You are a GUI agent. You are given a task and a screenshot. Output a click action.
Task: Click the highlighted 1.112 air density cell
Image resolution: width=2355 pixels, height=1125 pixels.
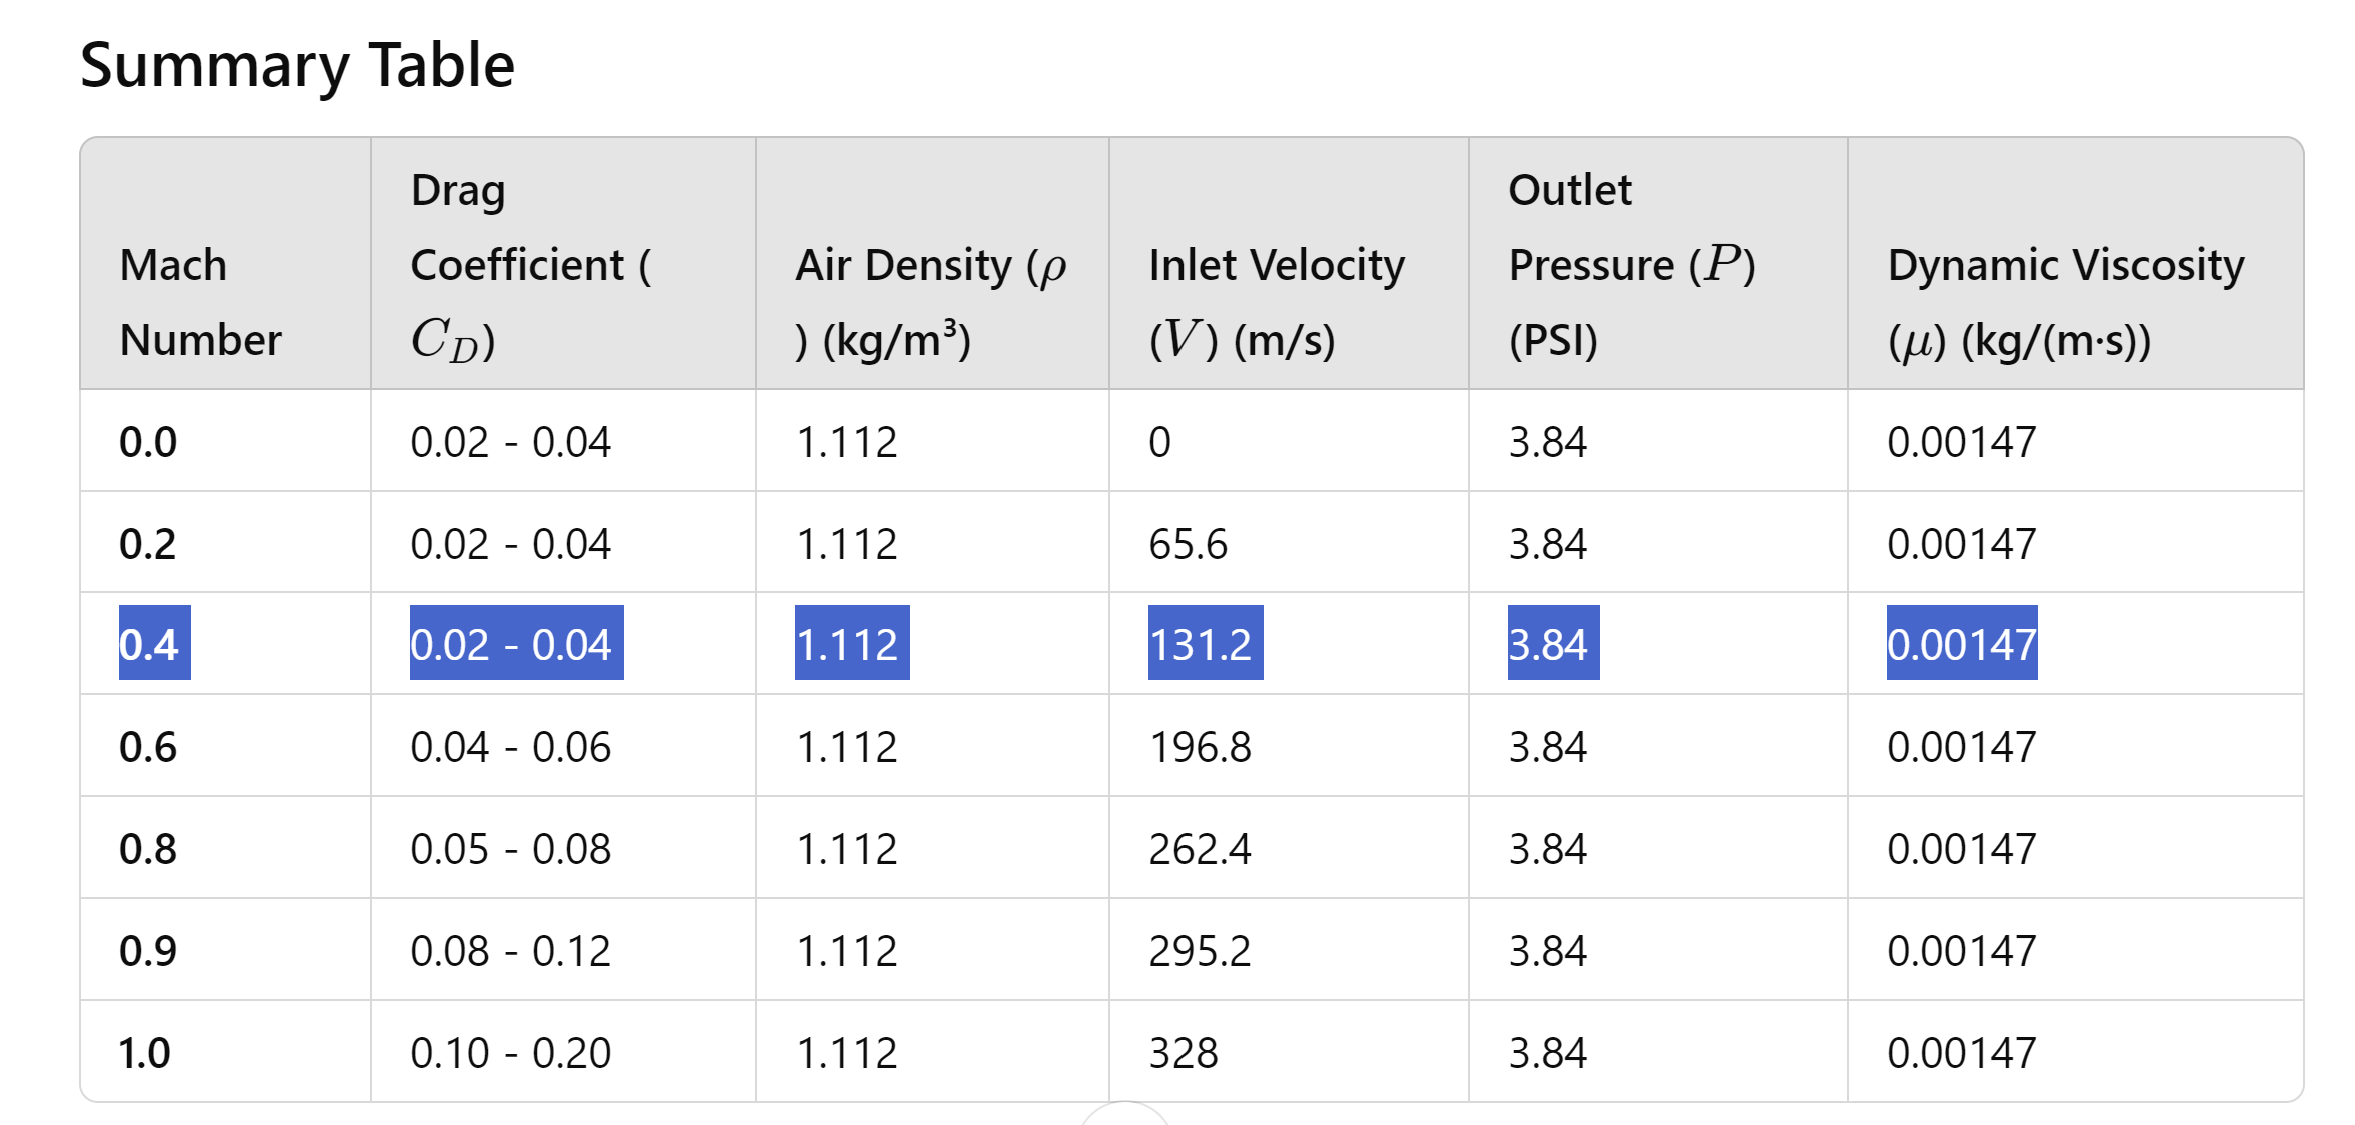point(851,643)
